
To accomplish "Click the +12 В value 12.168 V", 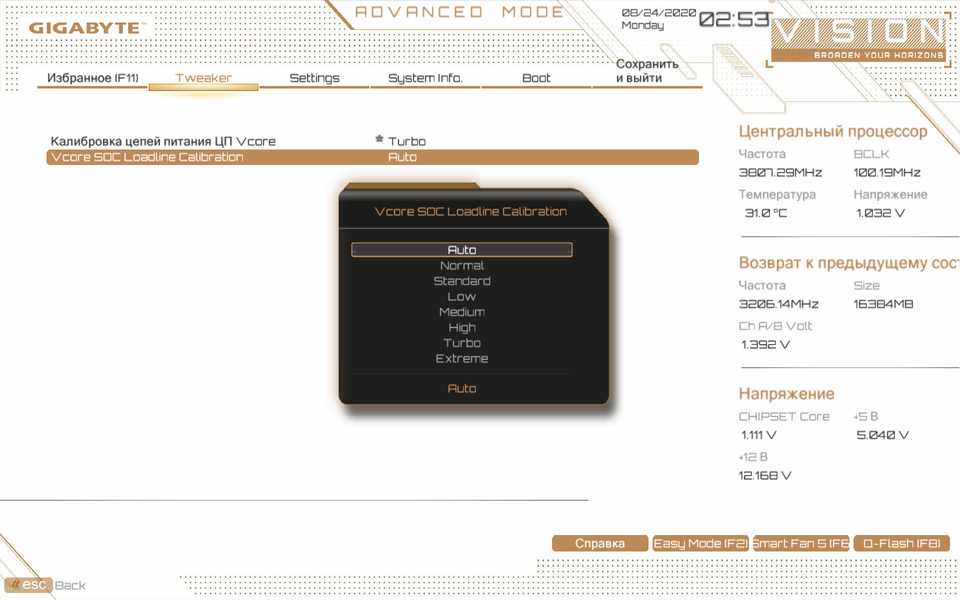I will (765, 476).
